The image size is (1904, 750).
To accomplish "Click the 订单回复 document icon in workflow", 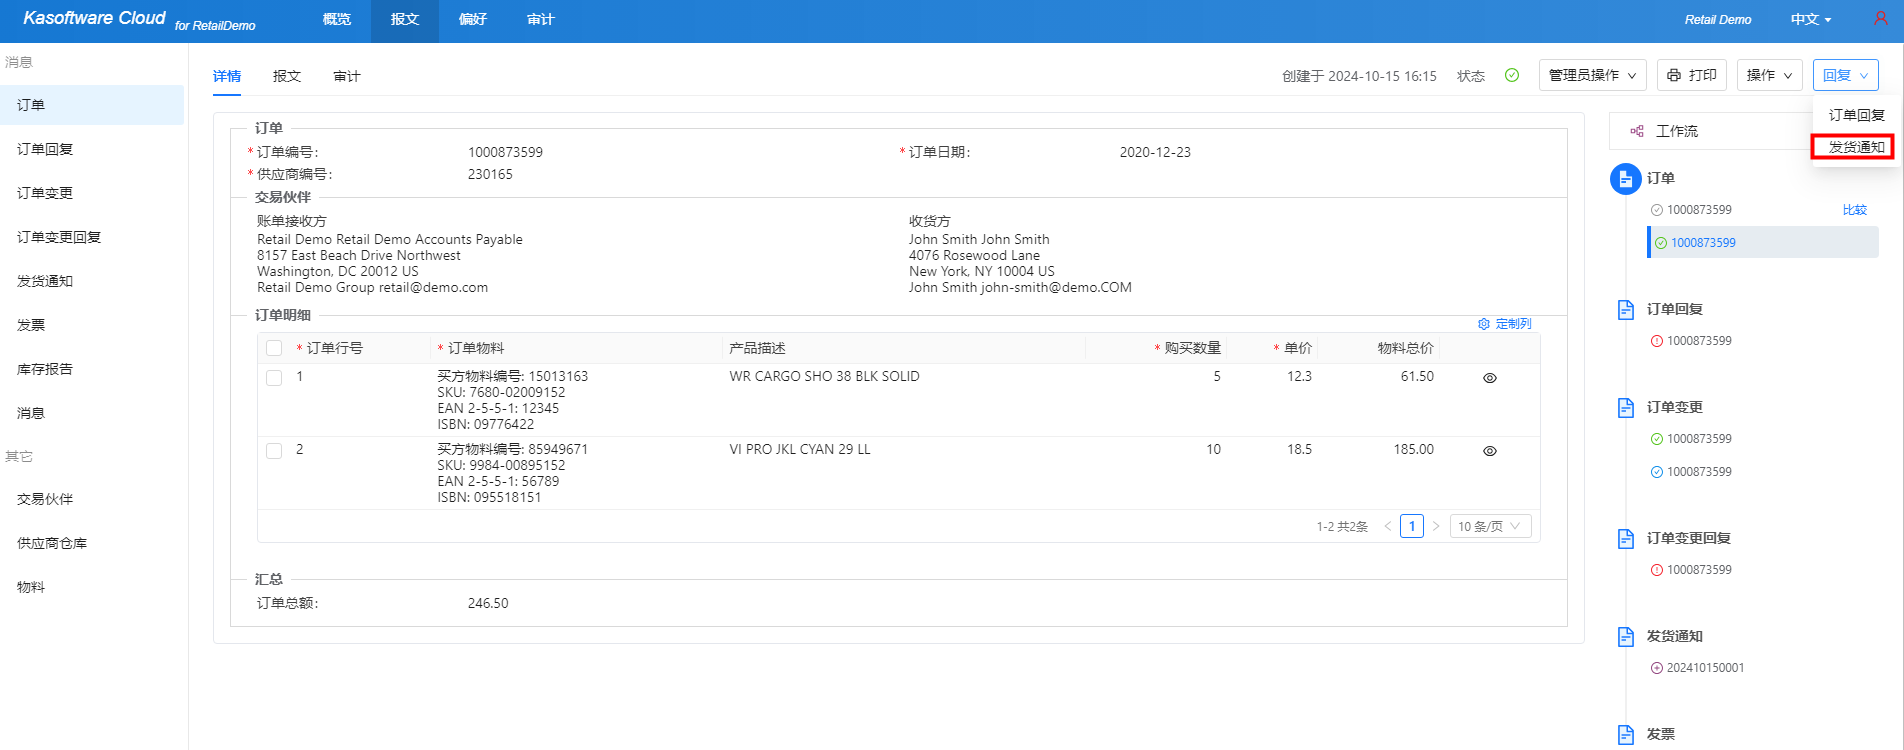I will 1626,309.
